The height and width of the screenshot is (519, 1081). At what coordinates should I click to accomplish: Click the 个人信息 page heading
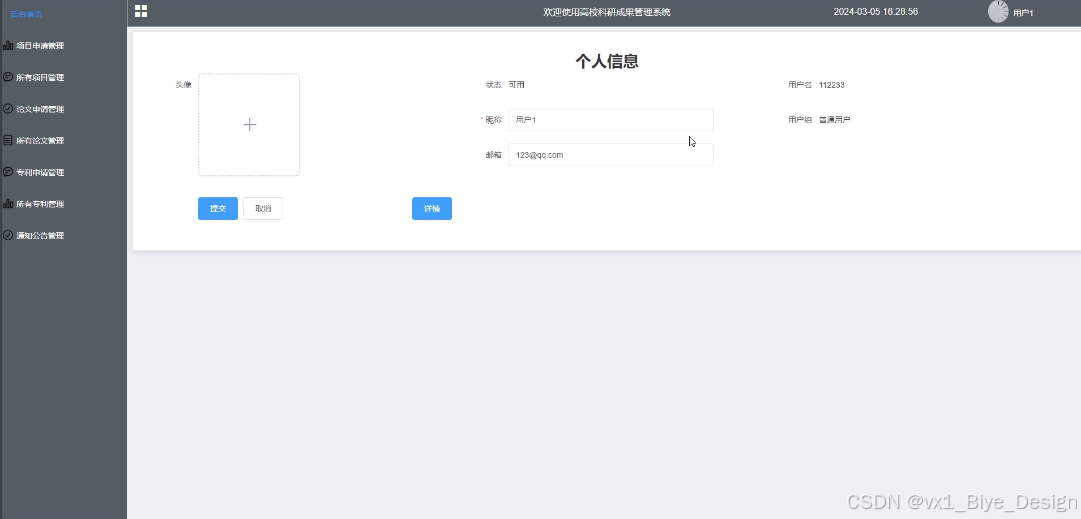tap(607, 61)
